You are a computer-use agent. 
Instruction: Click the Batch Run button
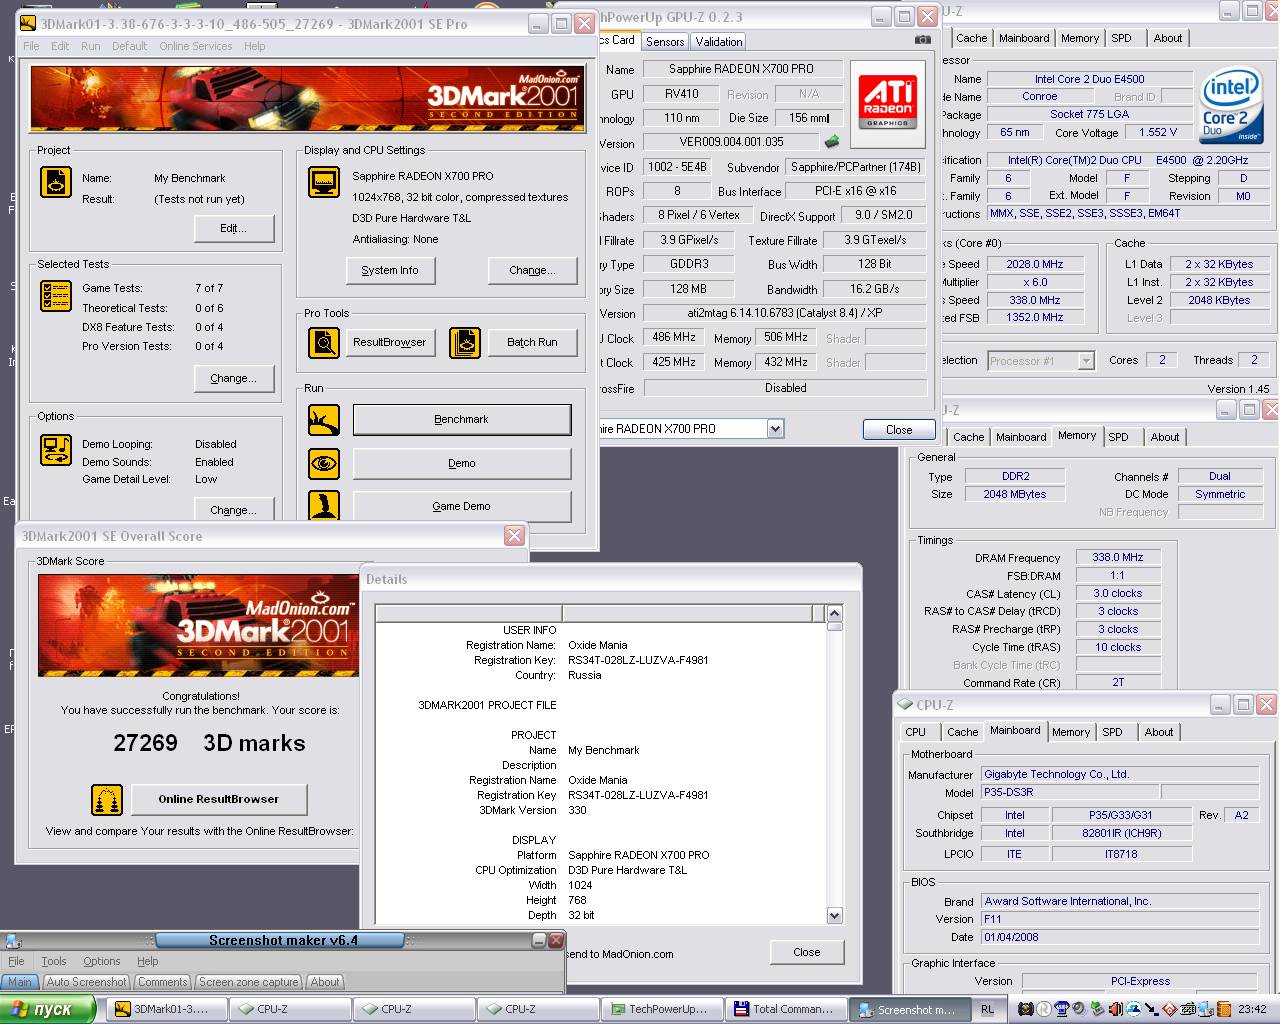pyautogui.click(x=532, y=342)
